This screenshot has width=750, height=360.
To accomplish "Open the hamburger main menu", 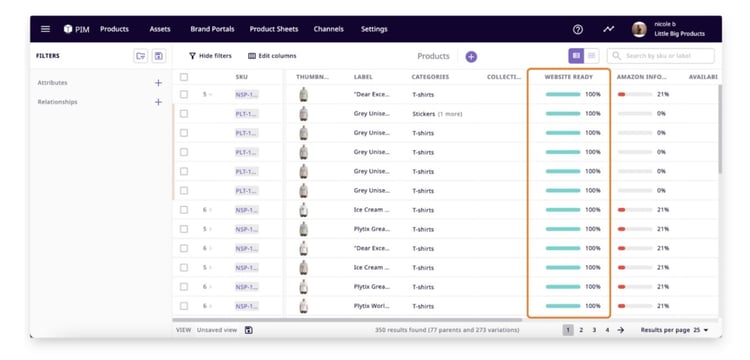I will [x=45, y=29].
